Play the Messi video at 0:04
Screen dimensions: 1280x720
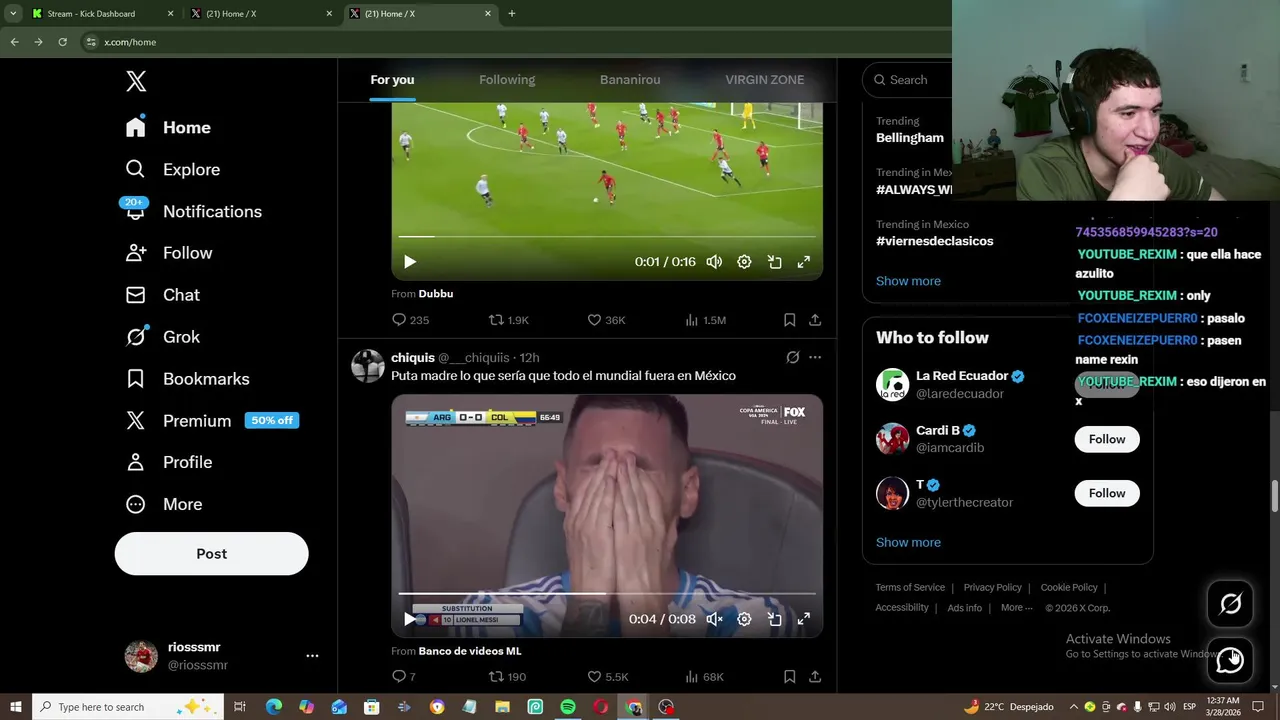[409, 619]
